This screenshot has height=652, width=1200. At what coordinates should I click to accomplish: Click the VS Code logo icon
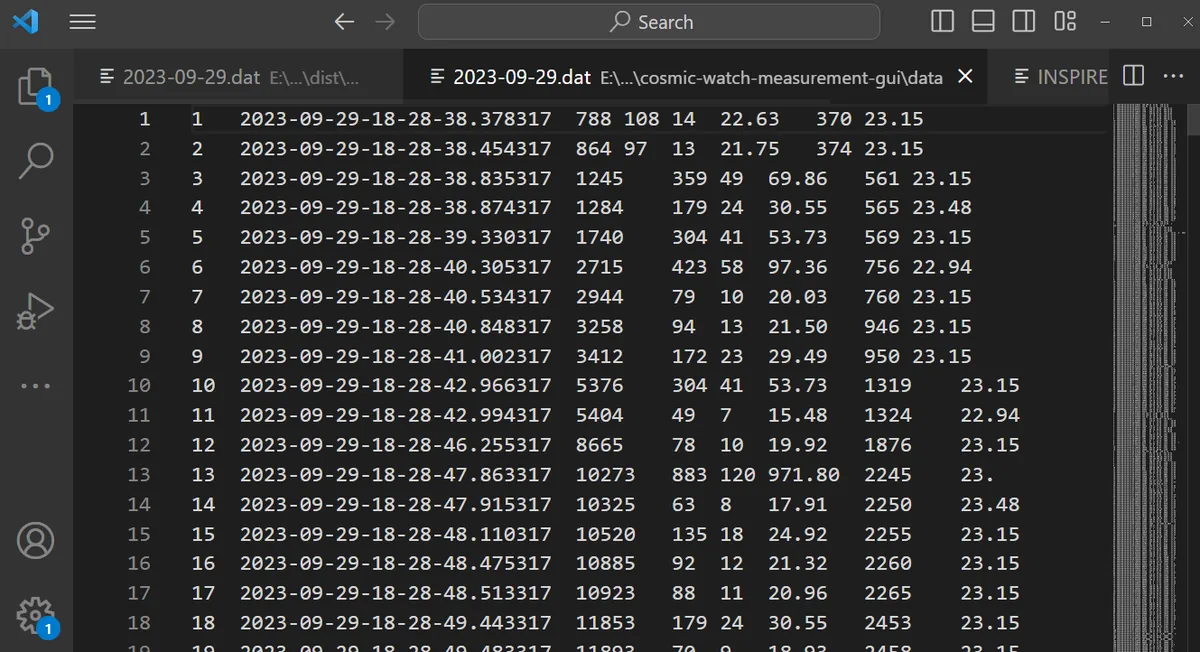pyautogui.click(x=25, y=21)
